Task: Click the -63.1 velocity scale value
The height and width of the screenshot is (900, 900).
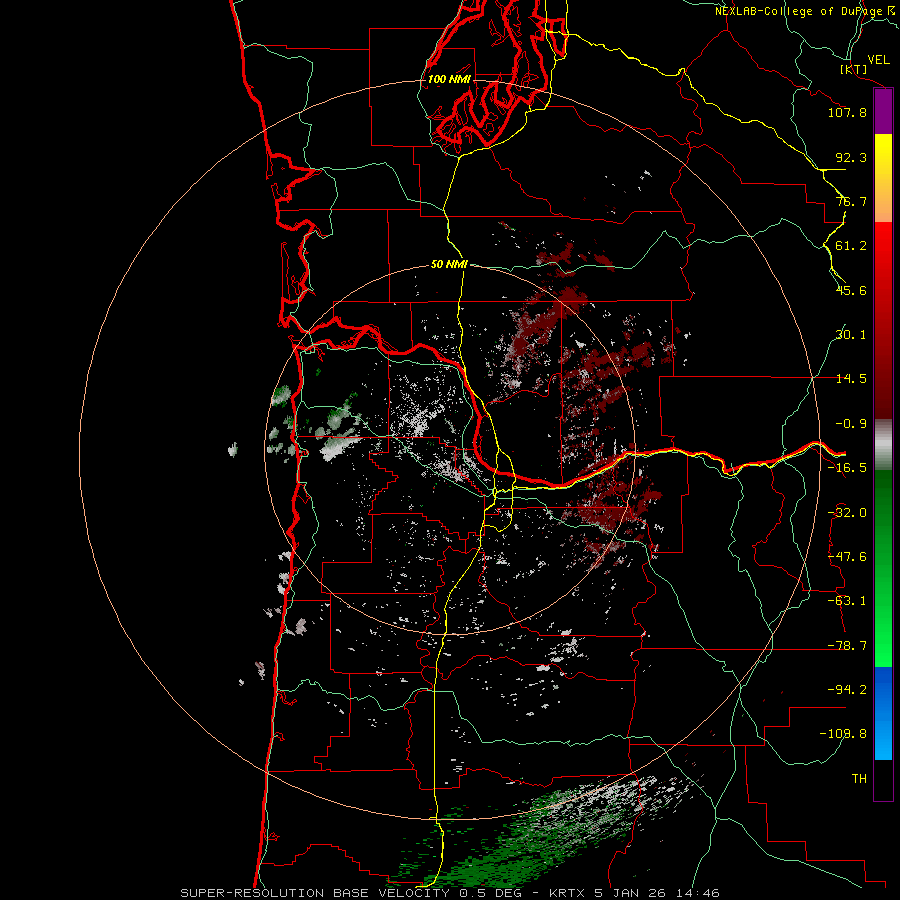Action: click(x=847, y=601)
